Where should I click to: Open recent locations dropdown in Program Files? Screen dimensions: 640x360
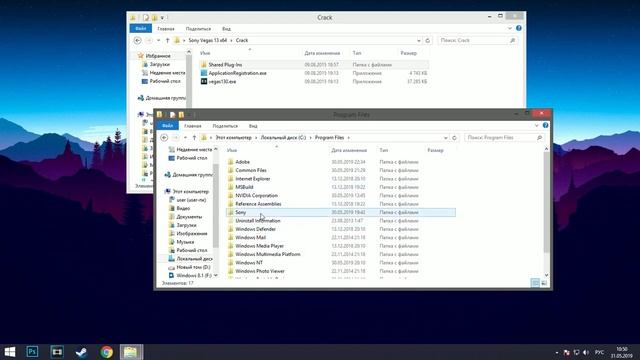(x=185, y=138)
